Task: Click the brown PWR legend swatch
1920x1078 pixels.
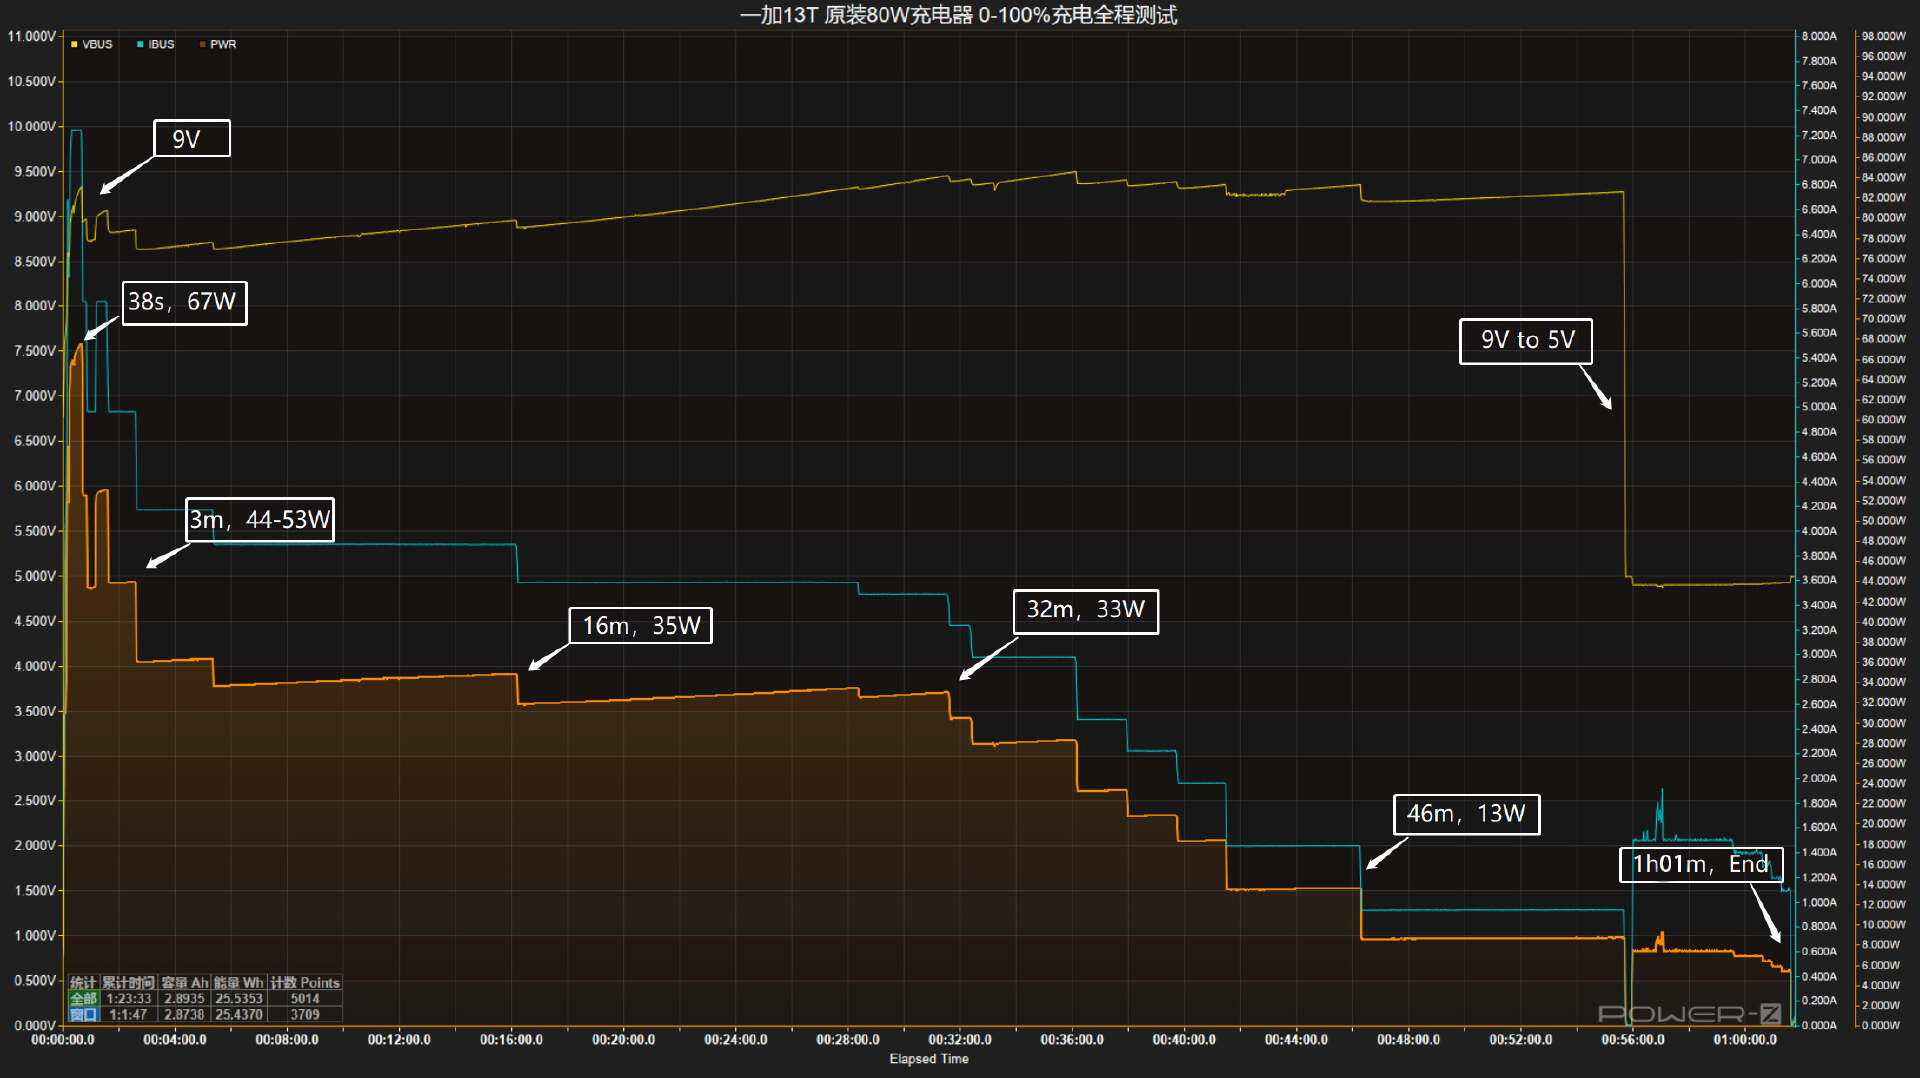Action: click(x=202, y=44)
